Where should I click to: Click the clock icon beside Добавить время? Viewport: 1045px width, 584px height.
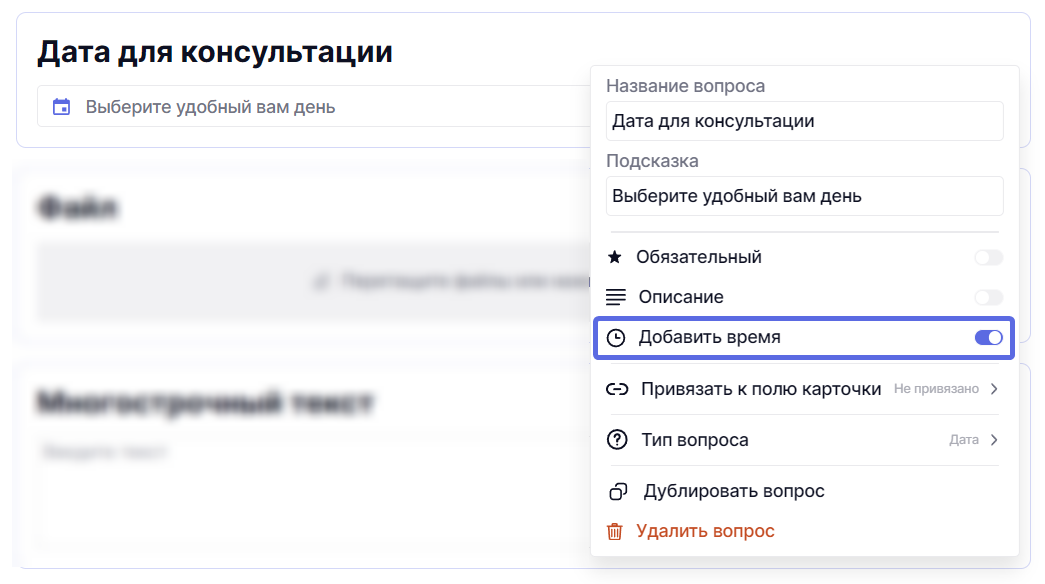[616, 338]
